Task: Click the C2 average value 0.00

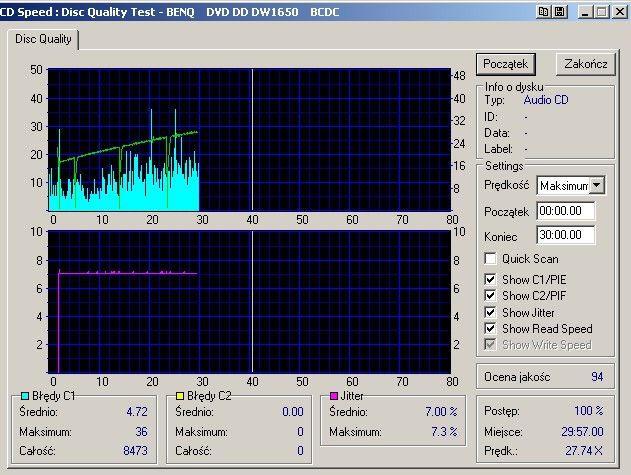Action: click(293, 412)
